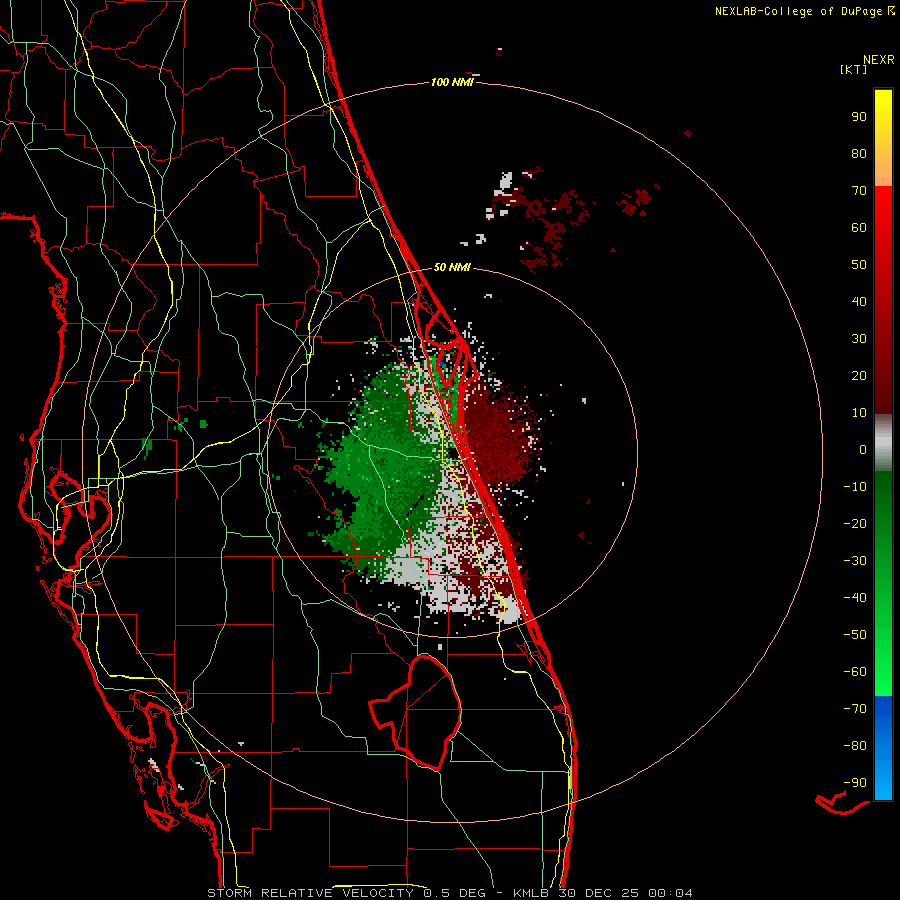900x900 pixels.
Task: Click the "KMLB" radar site identifier
Action: click(x=531, y=893)
